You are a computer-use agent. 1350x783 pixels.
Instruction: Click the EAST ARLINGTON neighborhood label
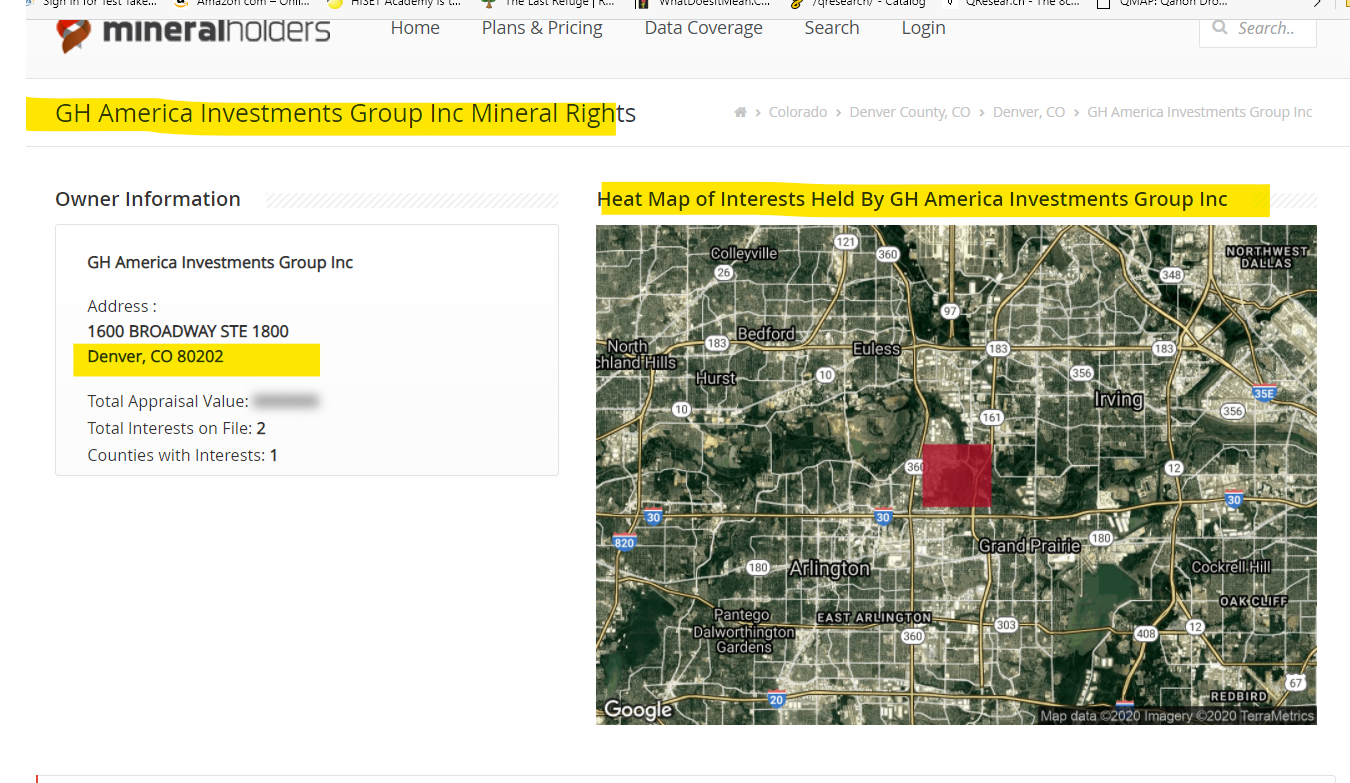tap(874, 618)
